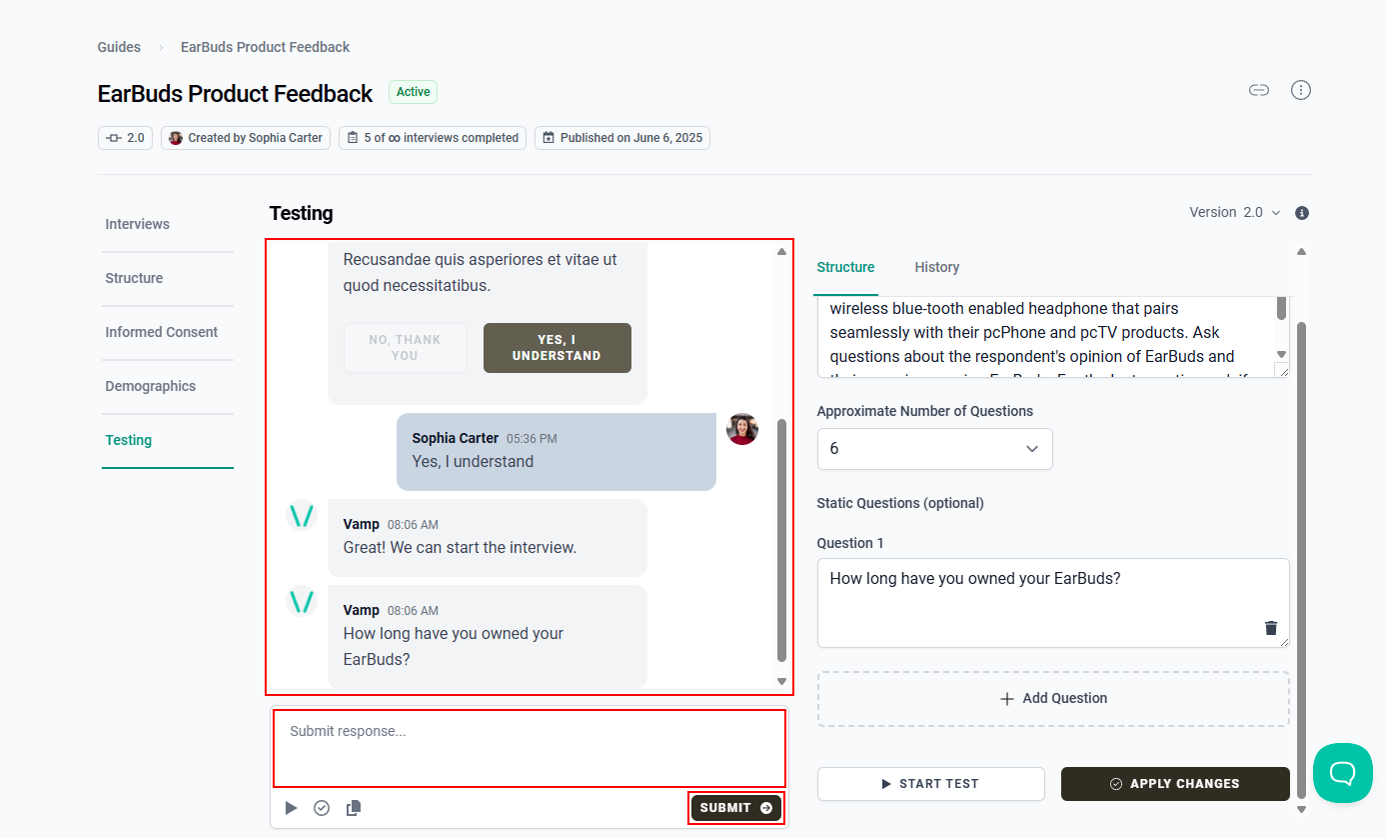This screenshot has width=1386, height=838.
Task: Click play icon below response box
Action: pos(291,808)
